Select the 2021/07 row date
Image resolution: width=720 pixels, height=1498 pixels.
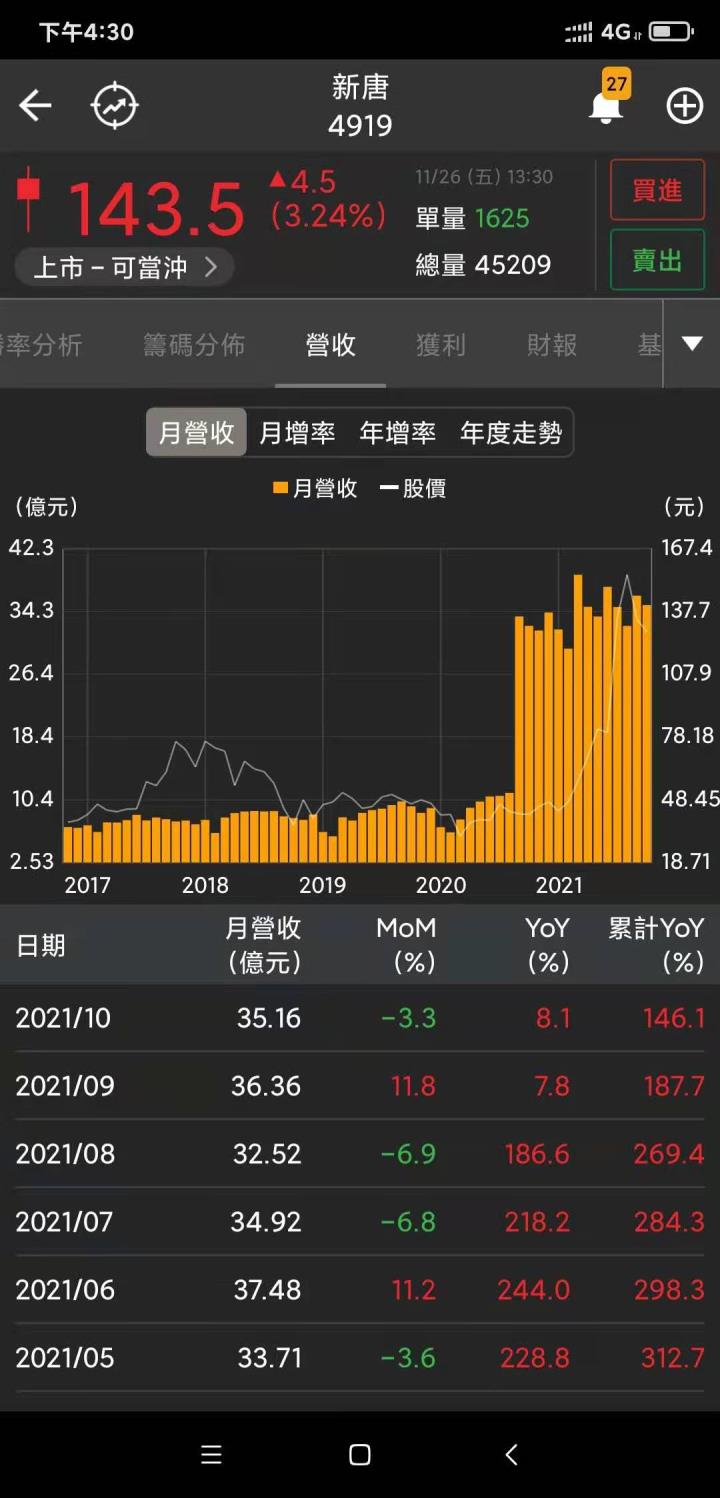coord(64,1222)
